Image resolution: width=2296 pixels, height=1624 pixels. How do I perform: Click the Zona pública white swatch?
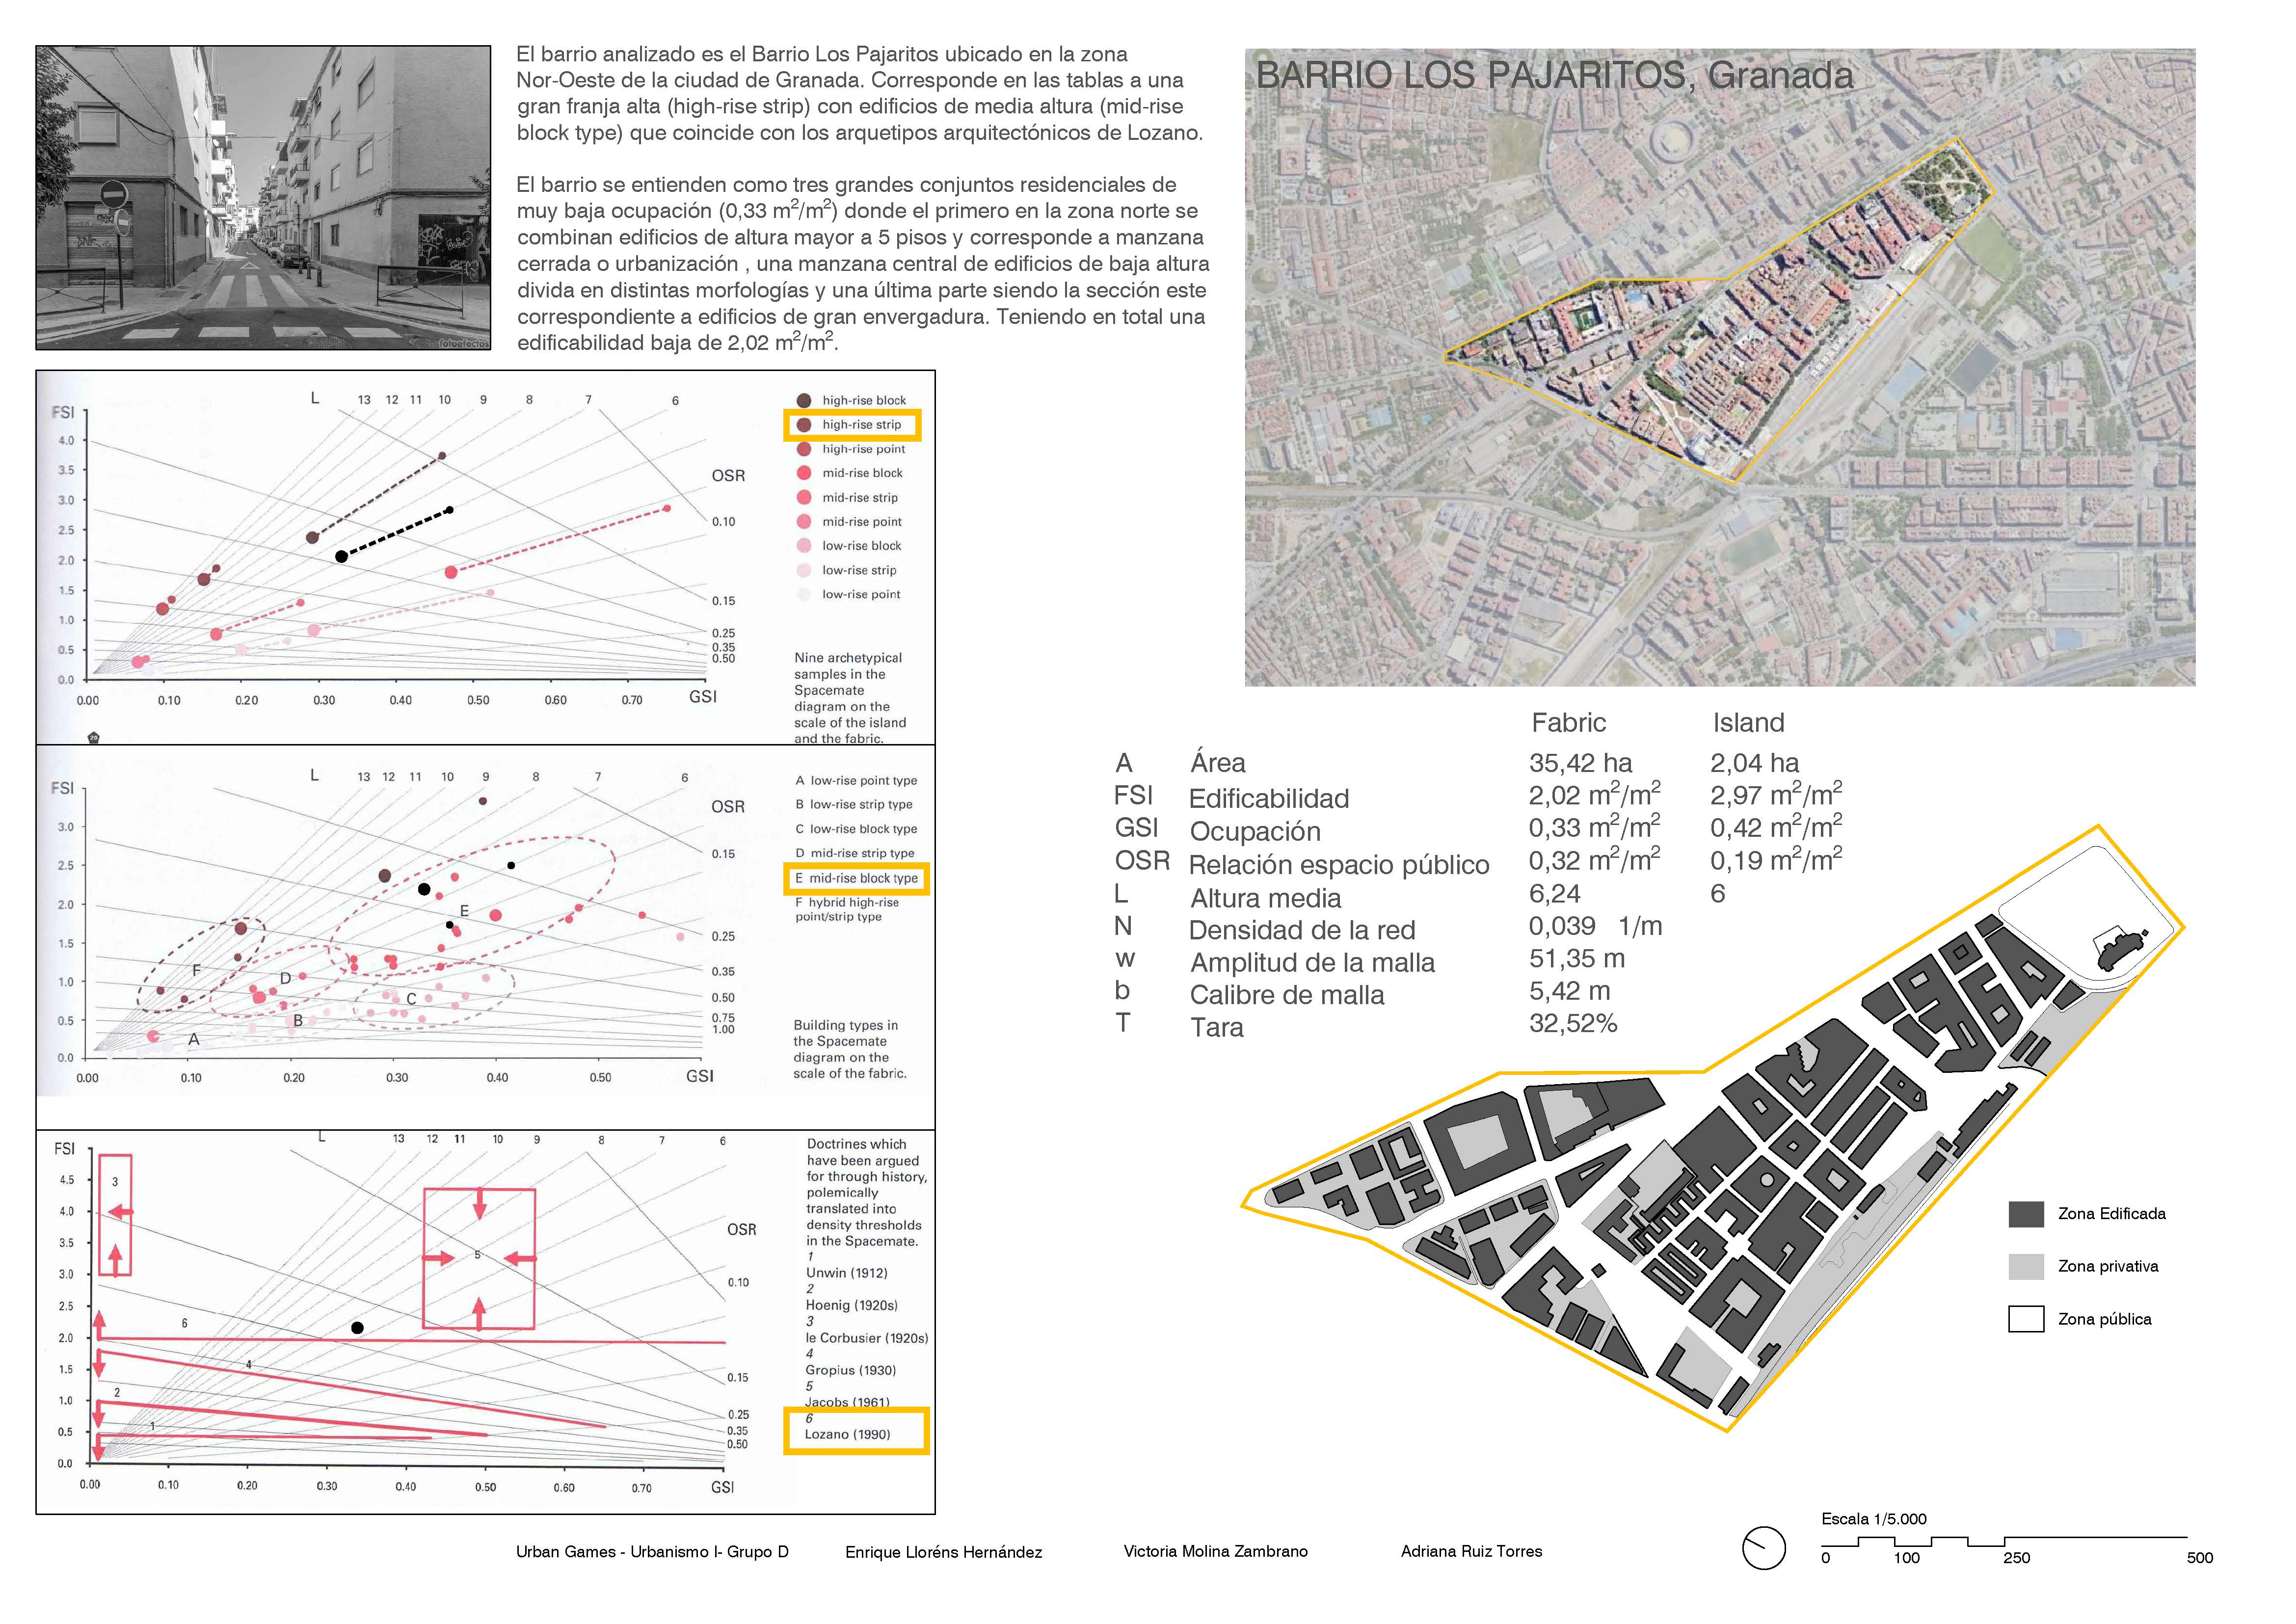pyautogui.click(x=2026, y=1319)
